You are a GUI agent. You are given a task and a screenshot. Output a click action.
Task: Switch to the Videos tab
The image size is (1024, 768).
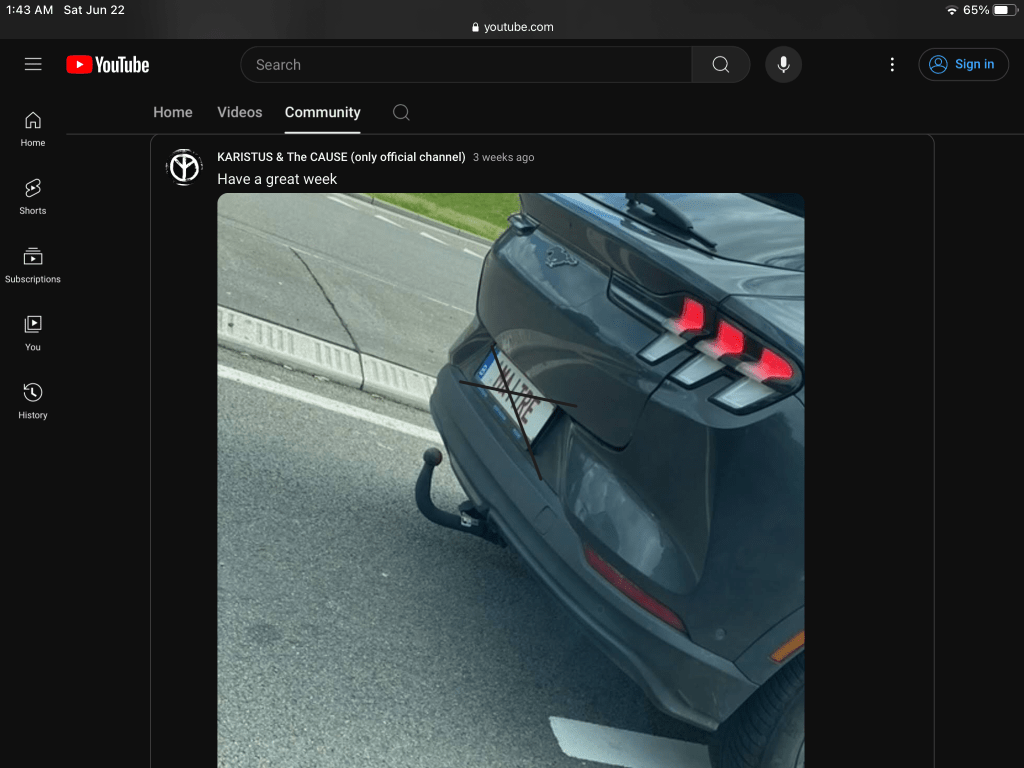(239, 112)
